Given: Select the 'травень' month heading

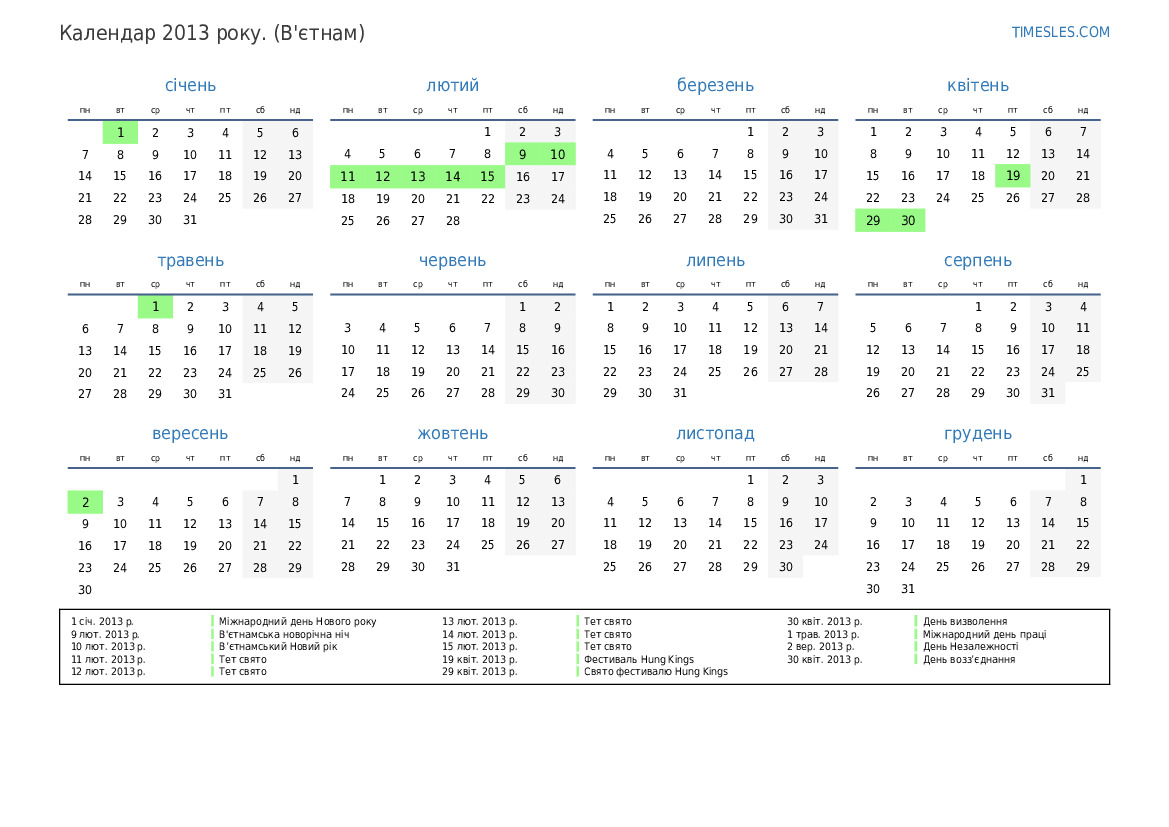Looking at the screenshot, I should tap(190, 260).
